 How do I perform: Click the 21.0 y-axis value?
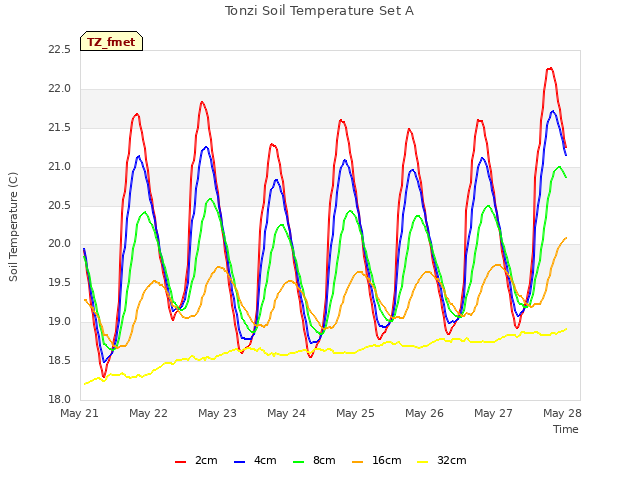(x=59, y=167)
